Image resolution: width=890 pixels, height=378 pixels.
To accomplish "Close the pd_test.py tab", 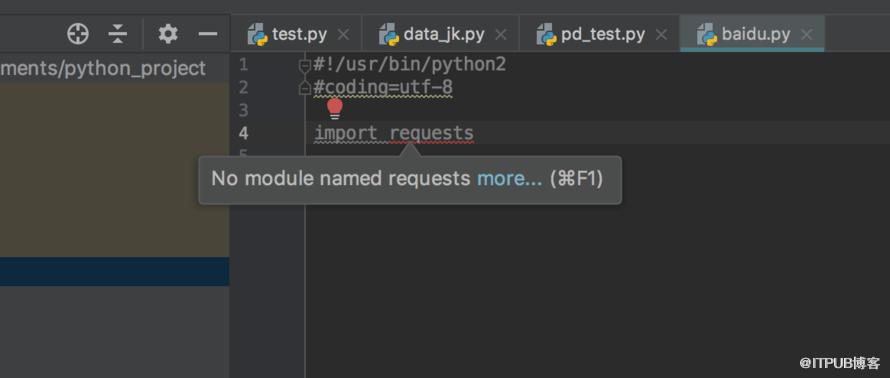I will click(x=661, y=35).
